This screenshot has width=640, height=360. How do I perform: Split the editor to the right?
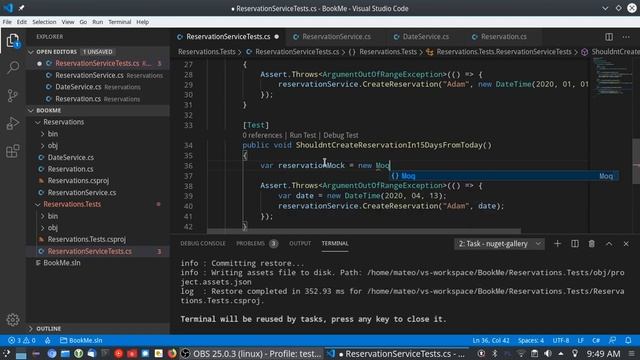pyautogui.click(x=609, y=37)
